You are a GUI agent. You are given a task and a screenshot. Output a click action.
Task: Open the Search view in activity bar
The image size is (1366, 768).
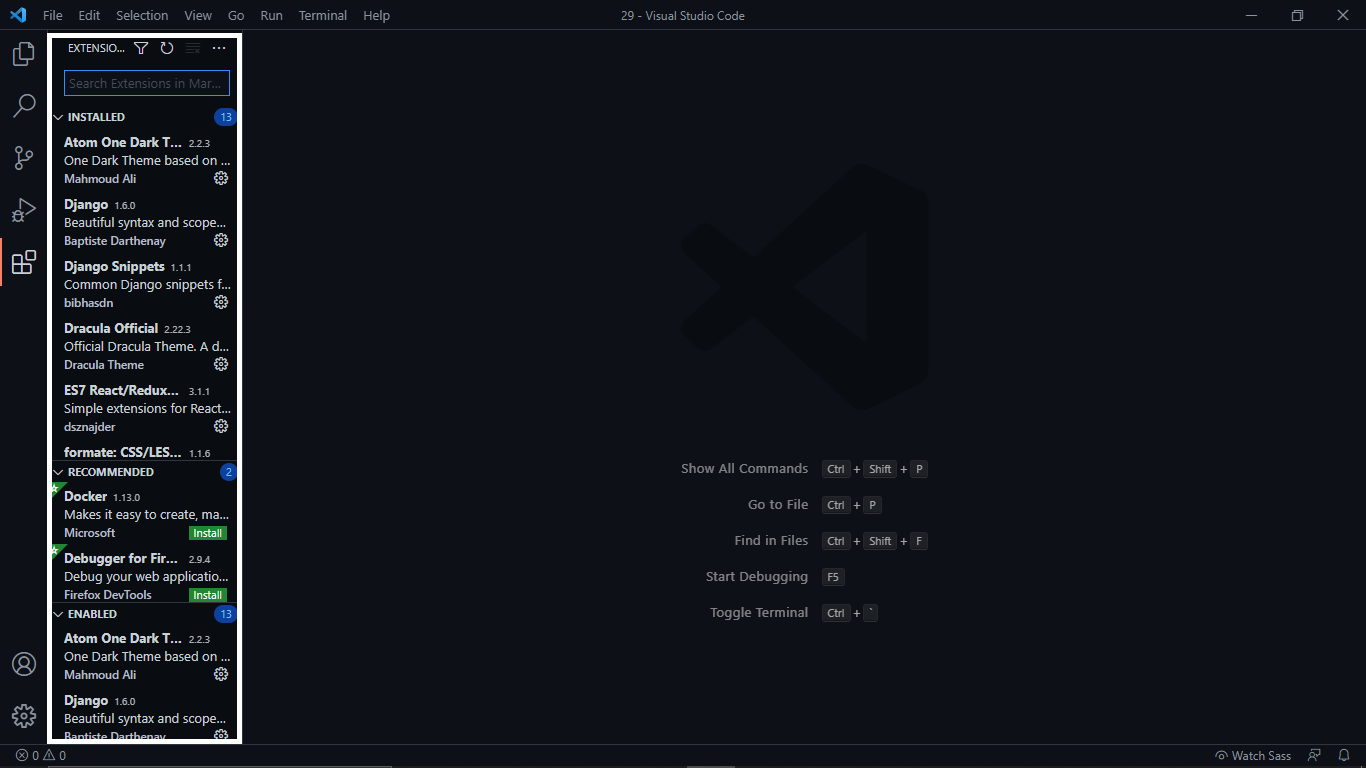pyautogui.click(x=24, y=106)
